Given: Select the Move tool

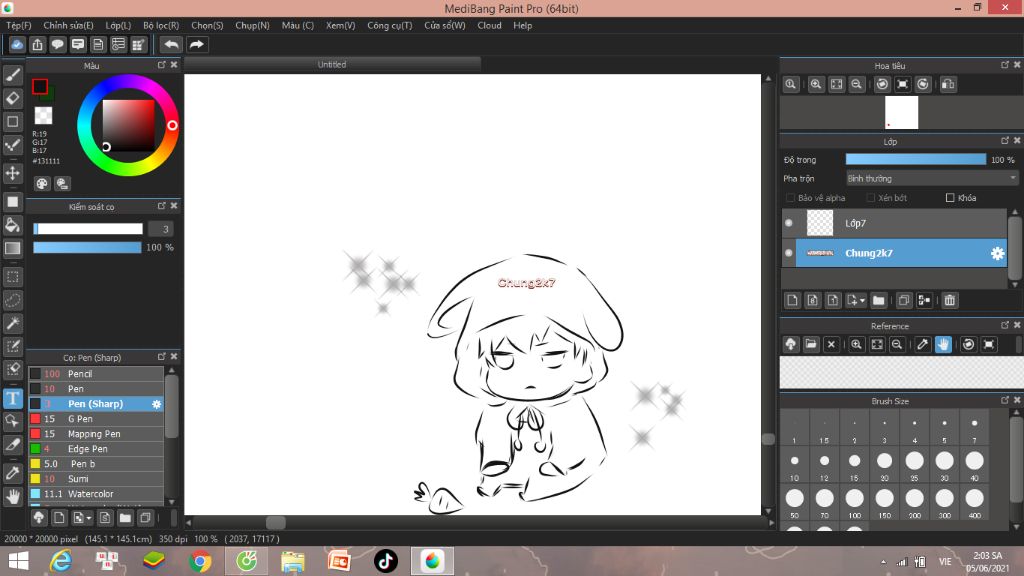Looking at the screenshot, I should tap(13, 173).
